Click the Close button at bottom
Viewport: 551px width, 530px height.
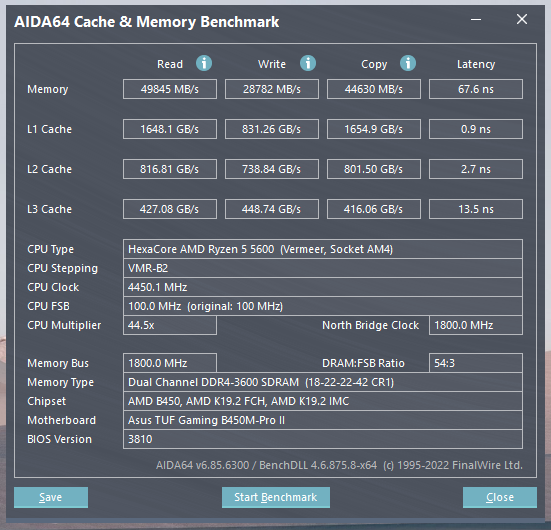pyautogui.click(x=500, y=497)
